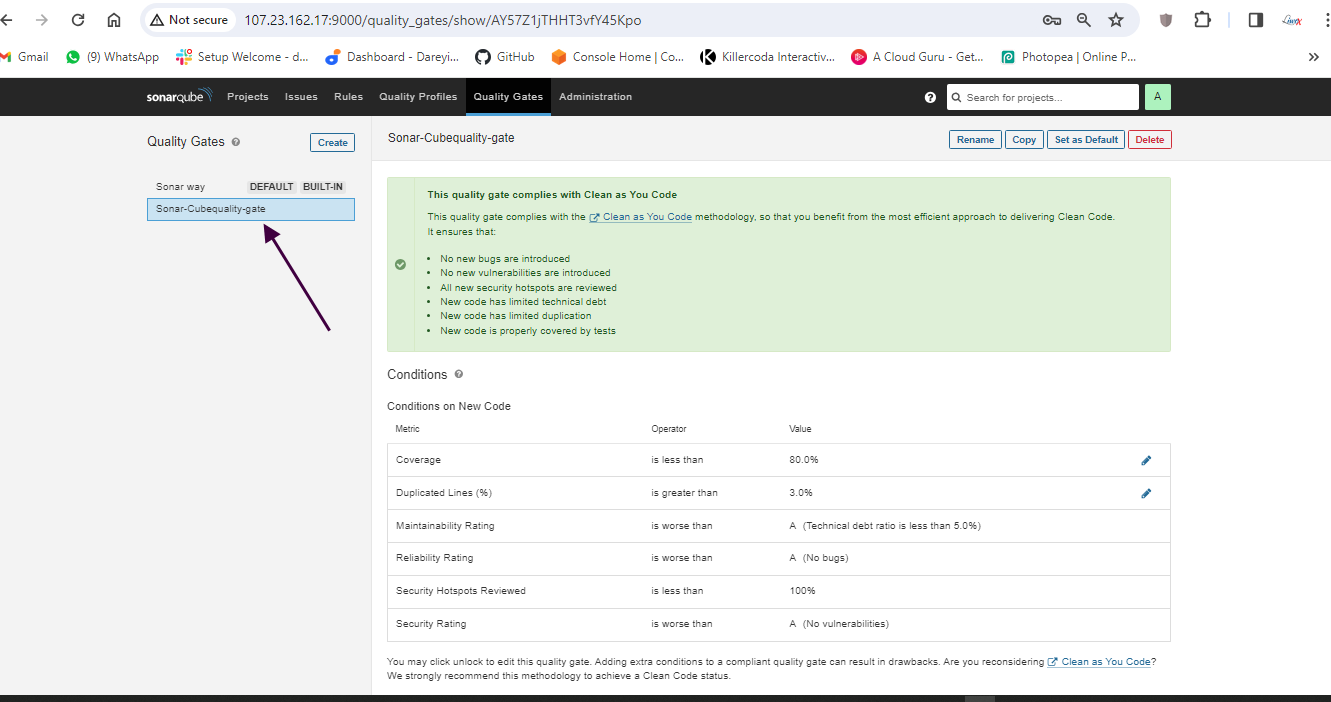Open the Clean as You Code link in green box

click(x=646, y=217)
